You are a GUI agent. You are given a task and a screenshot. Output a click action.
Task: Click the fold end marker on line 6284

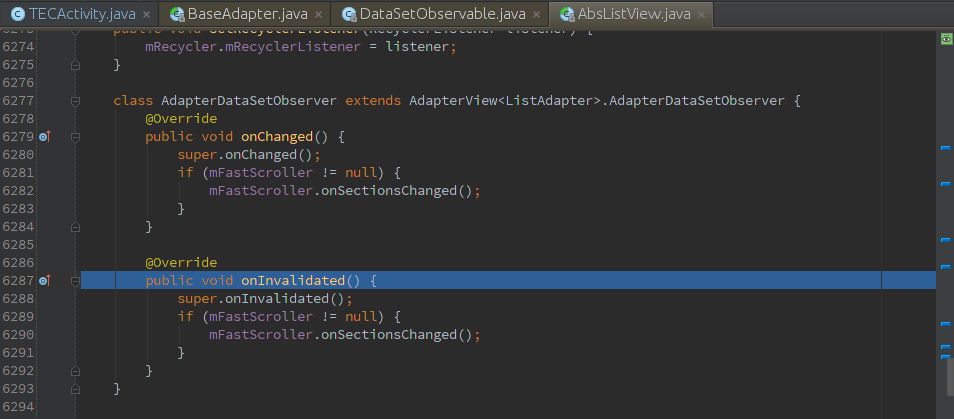pos(75,227)
